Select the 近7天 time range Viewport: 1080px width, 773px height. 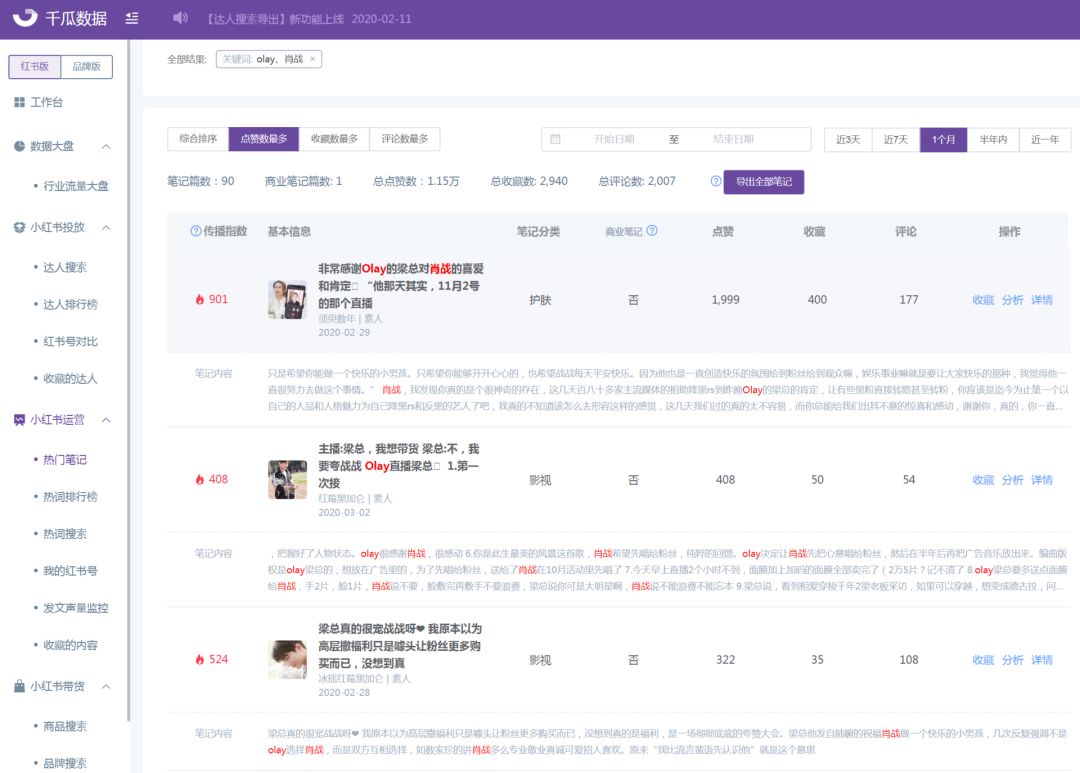pyautogui.click(x=895, y=140)
